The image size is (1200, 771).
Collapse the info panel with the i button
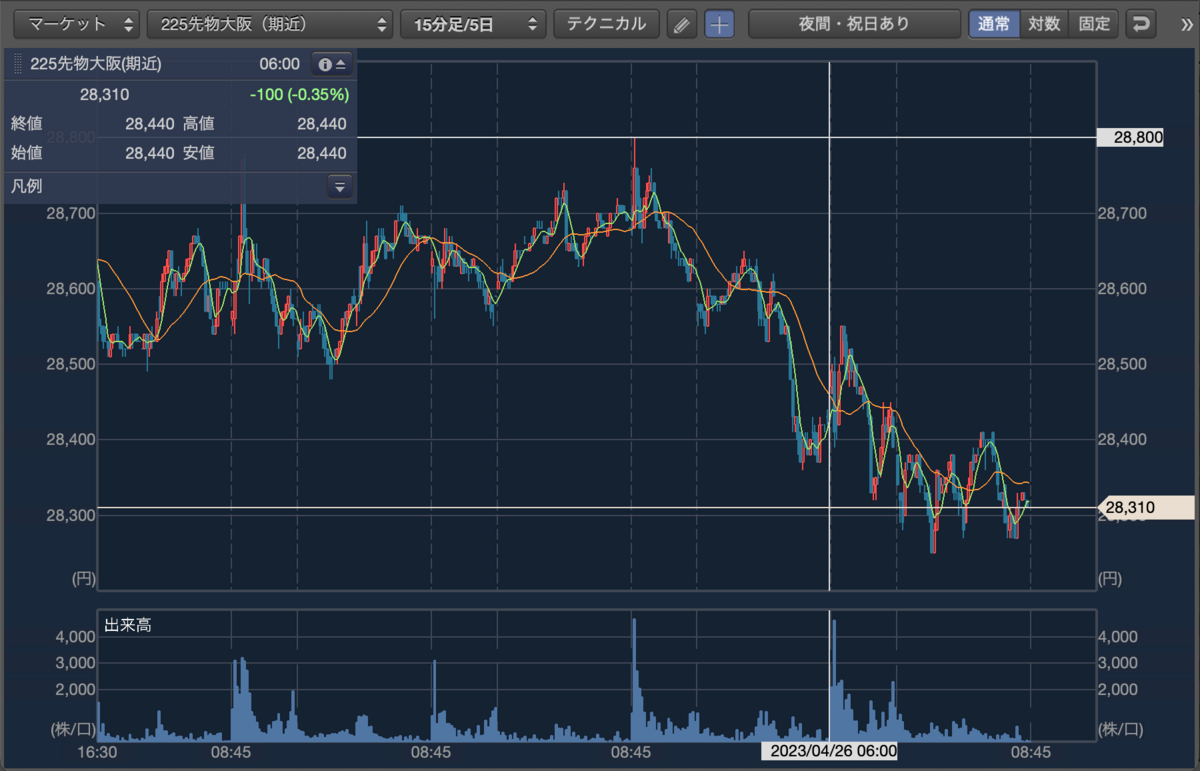tap(332, 64)
